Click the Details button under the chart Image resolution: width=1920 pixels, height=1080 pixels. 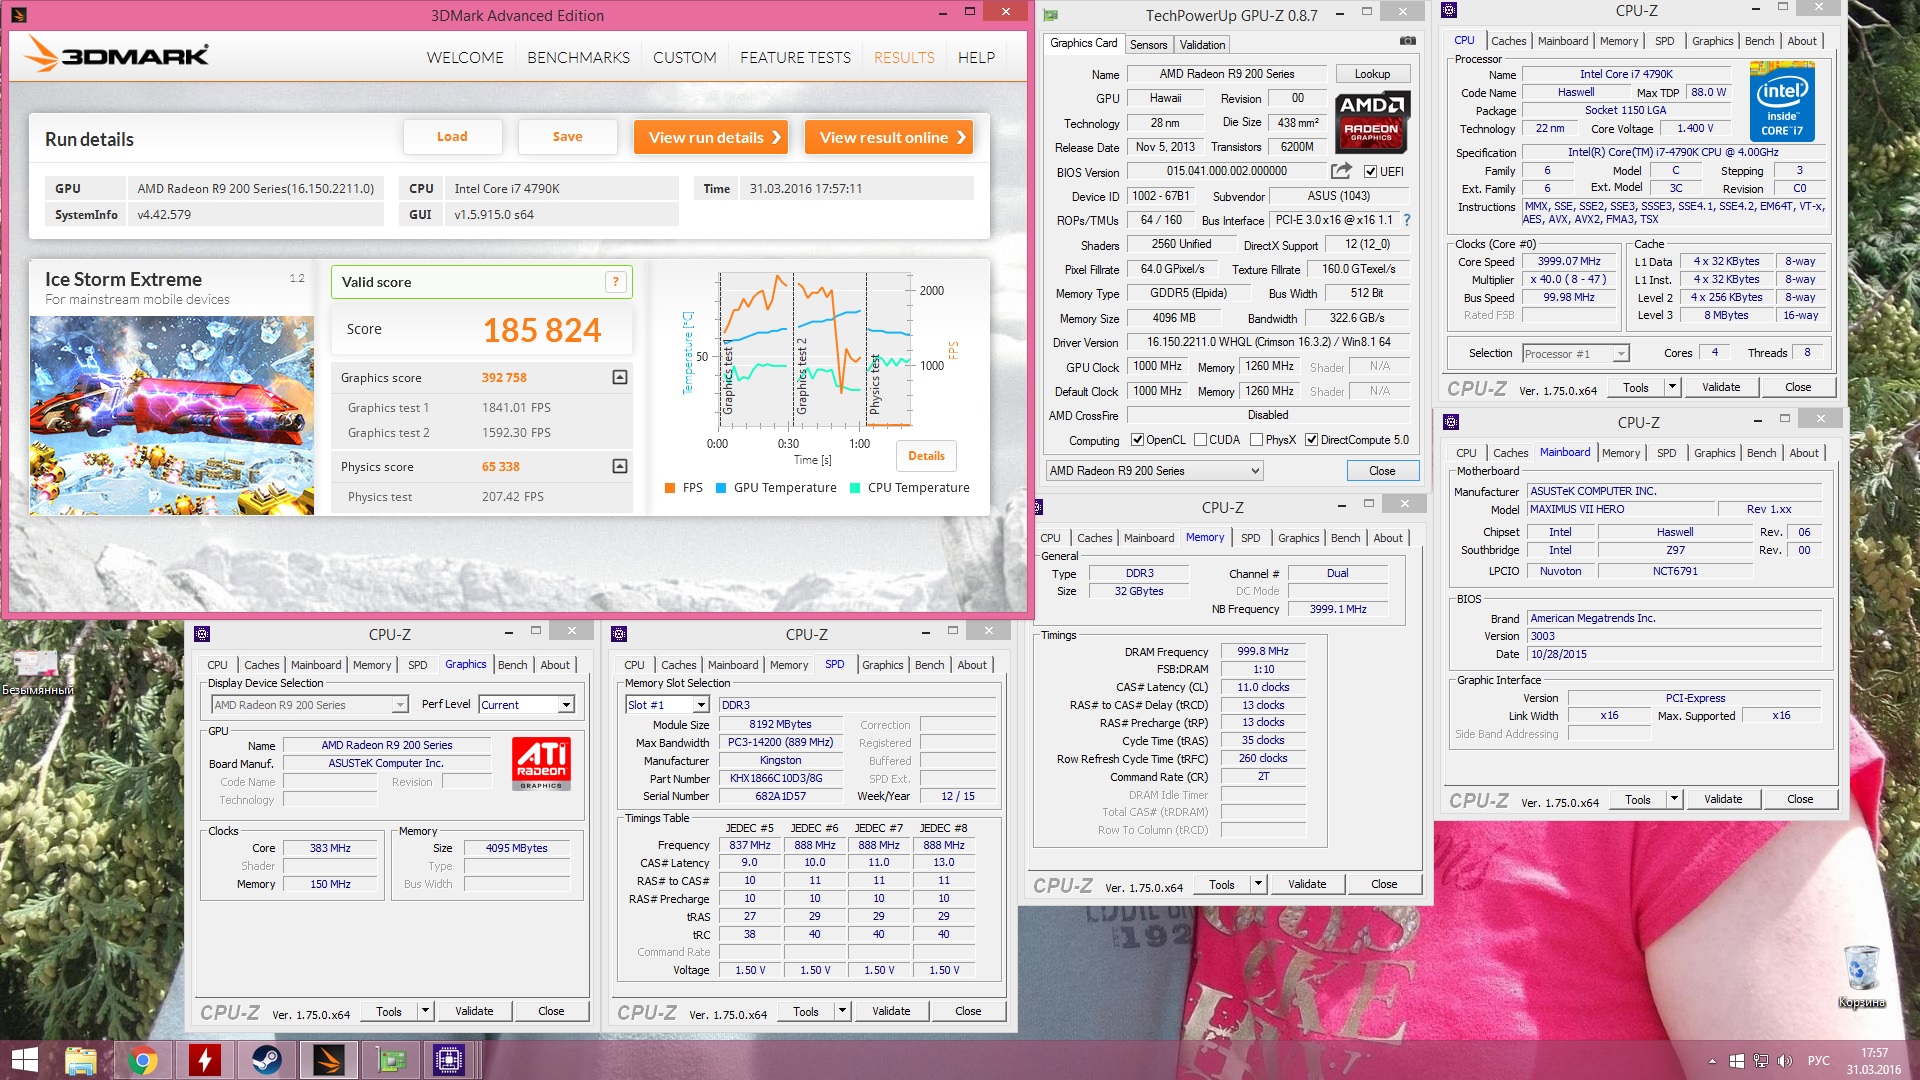[926, 456]
